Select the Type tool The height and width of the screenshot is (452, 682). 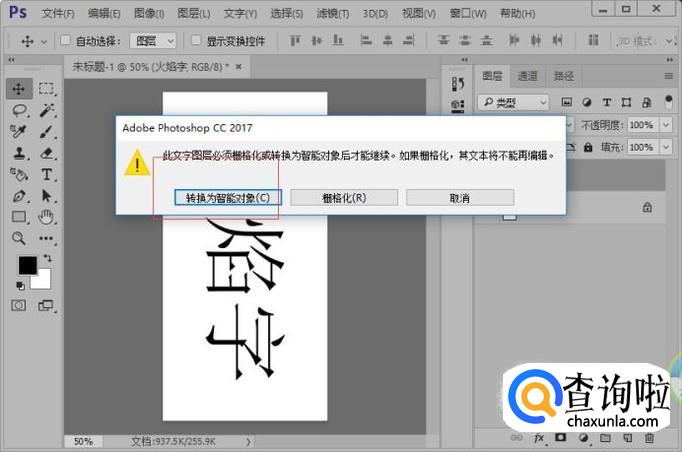[x=47, y=174]
